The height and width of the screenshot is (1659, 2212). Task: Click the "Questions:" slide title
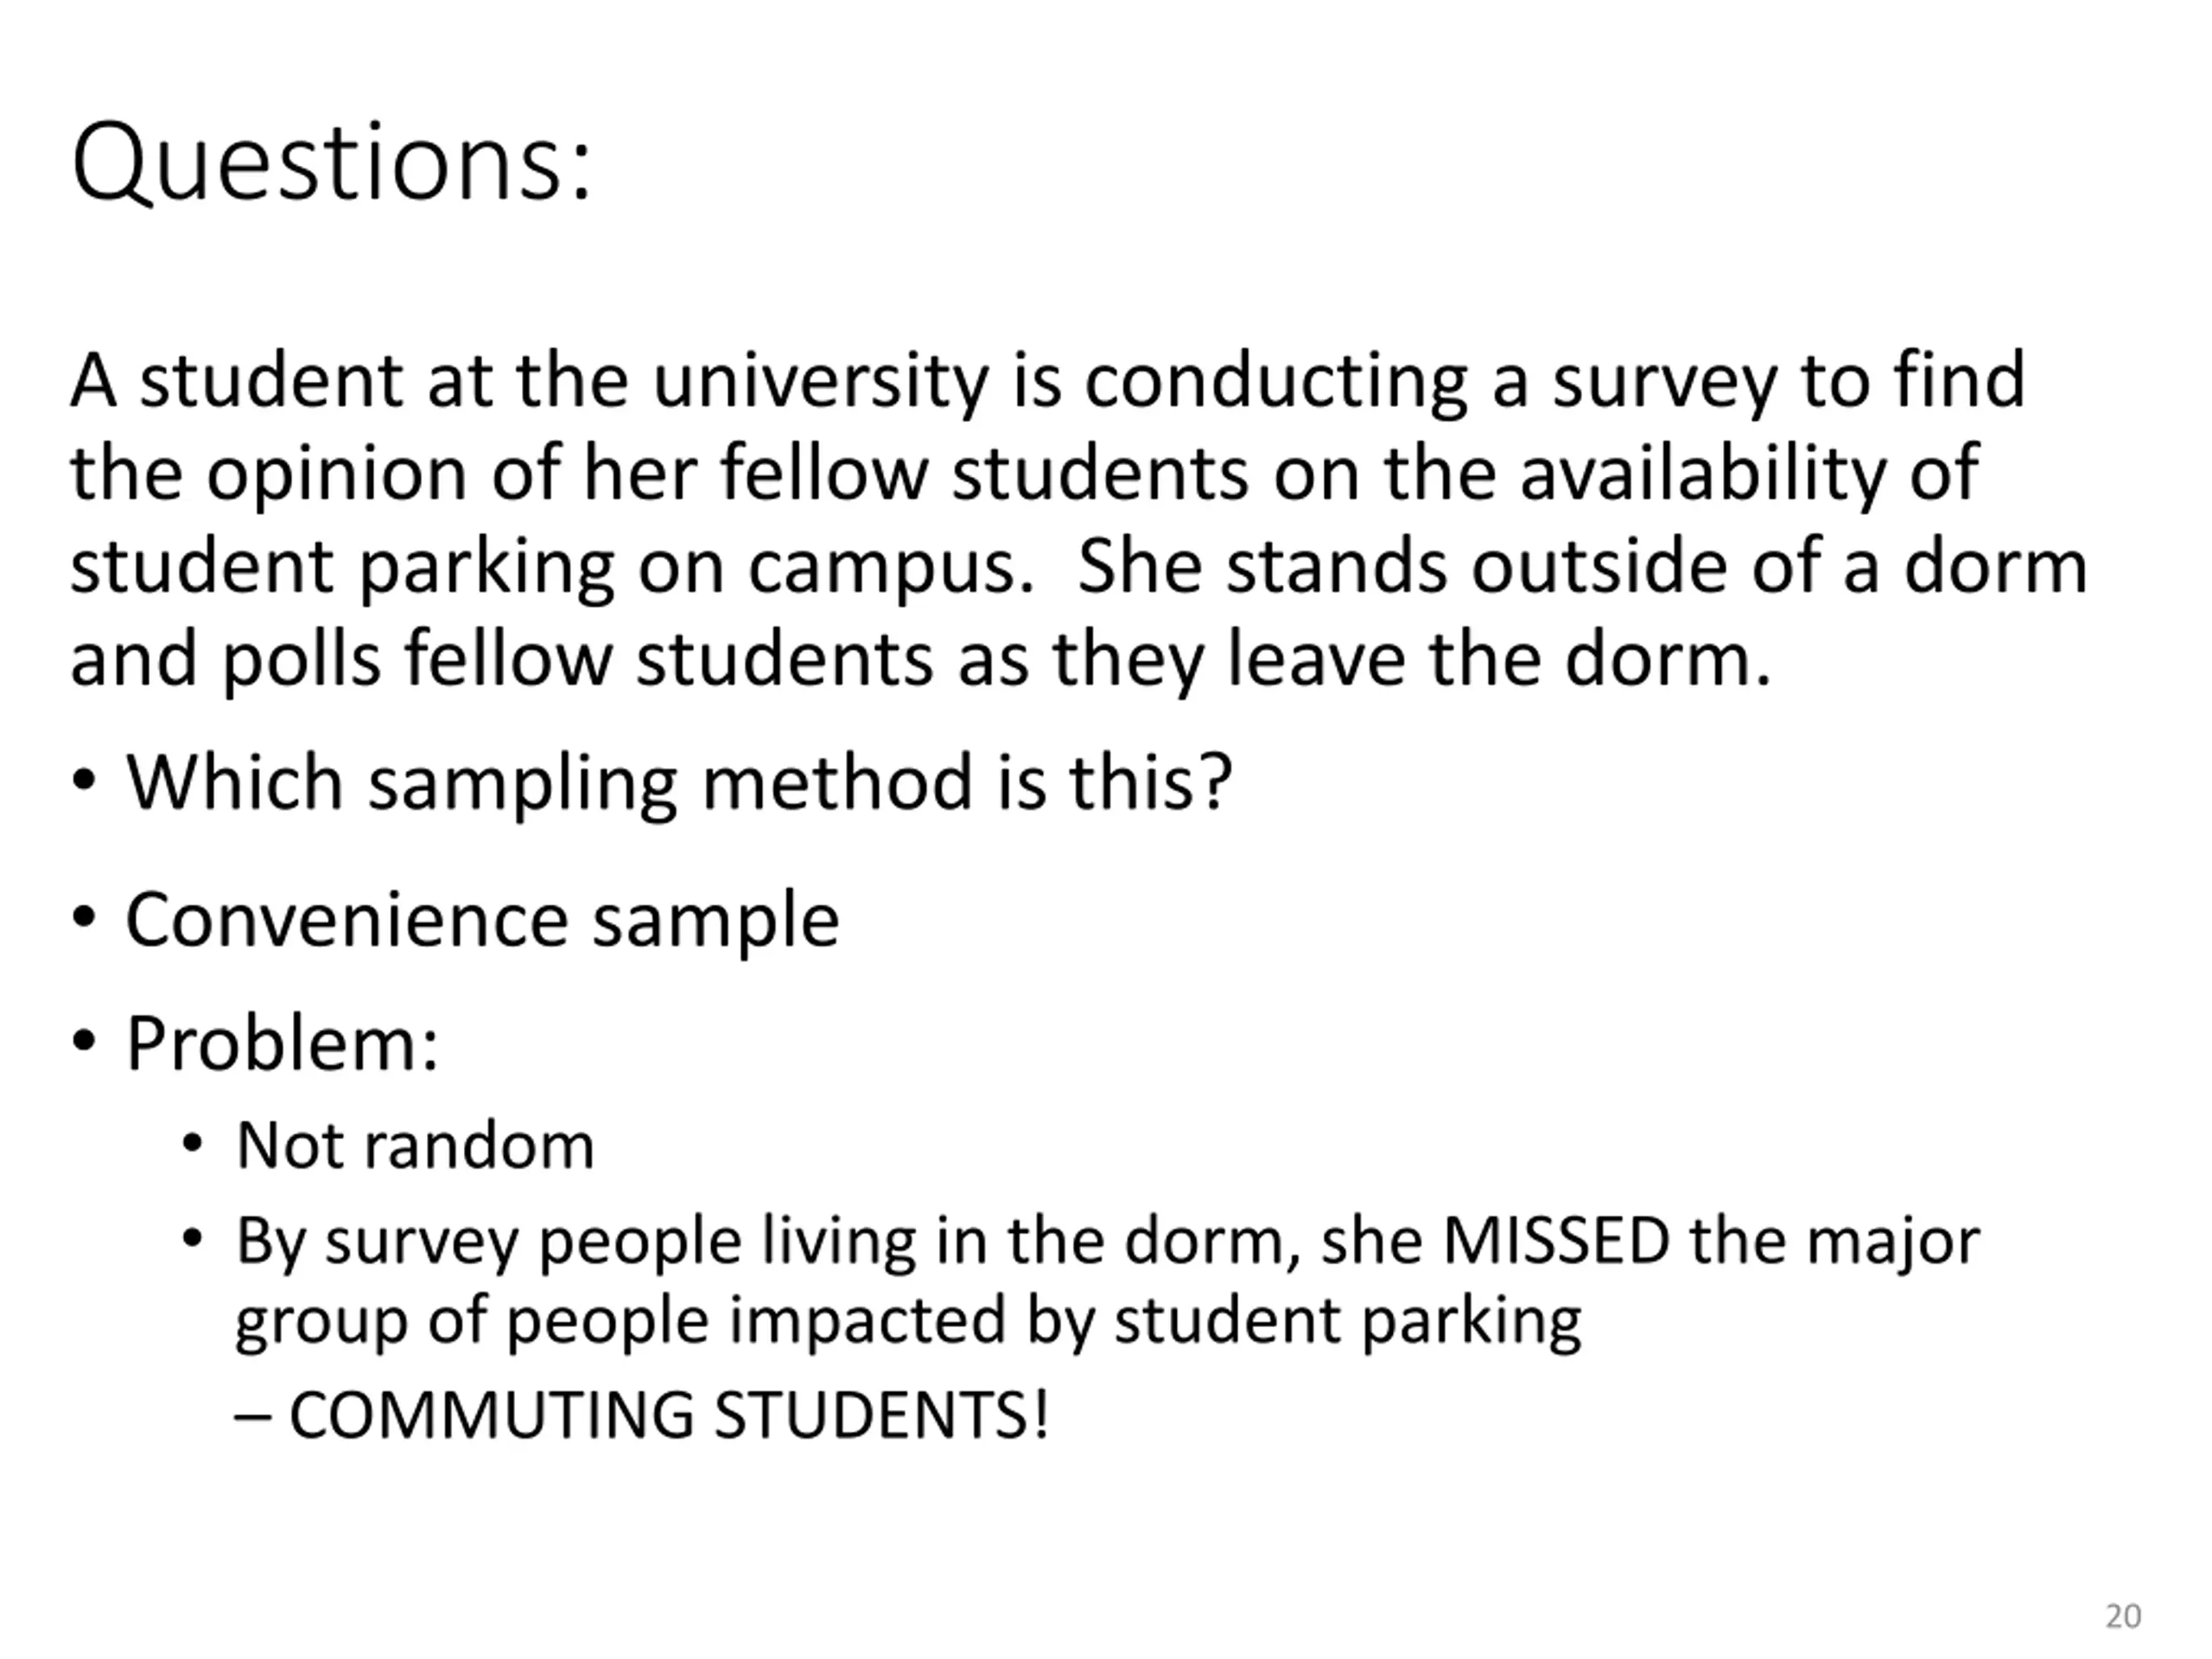pos(332,163)
